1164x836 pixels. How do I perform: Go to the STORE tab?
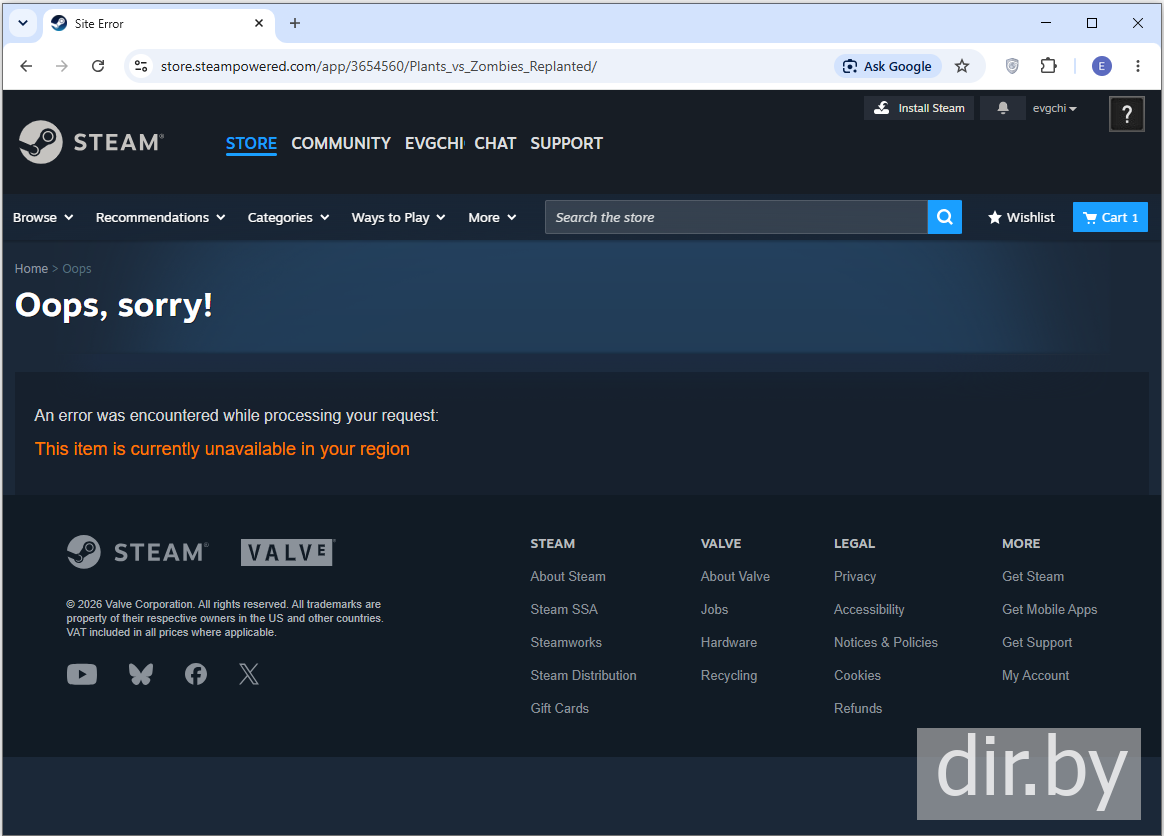[251, 143]
